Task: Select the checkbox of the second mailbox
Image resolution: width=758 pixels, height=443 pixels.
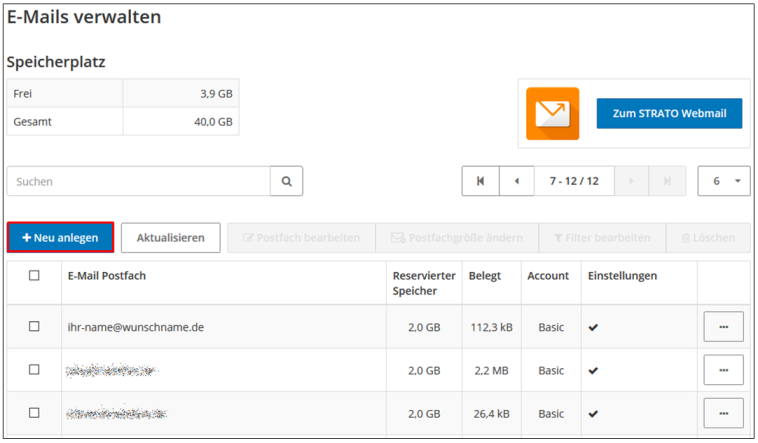Action: click(34, 370)
